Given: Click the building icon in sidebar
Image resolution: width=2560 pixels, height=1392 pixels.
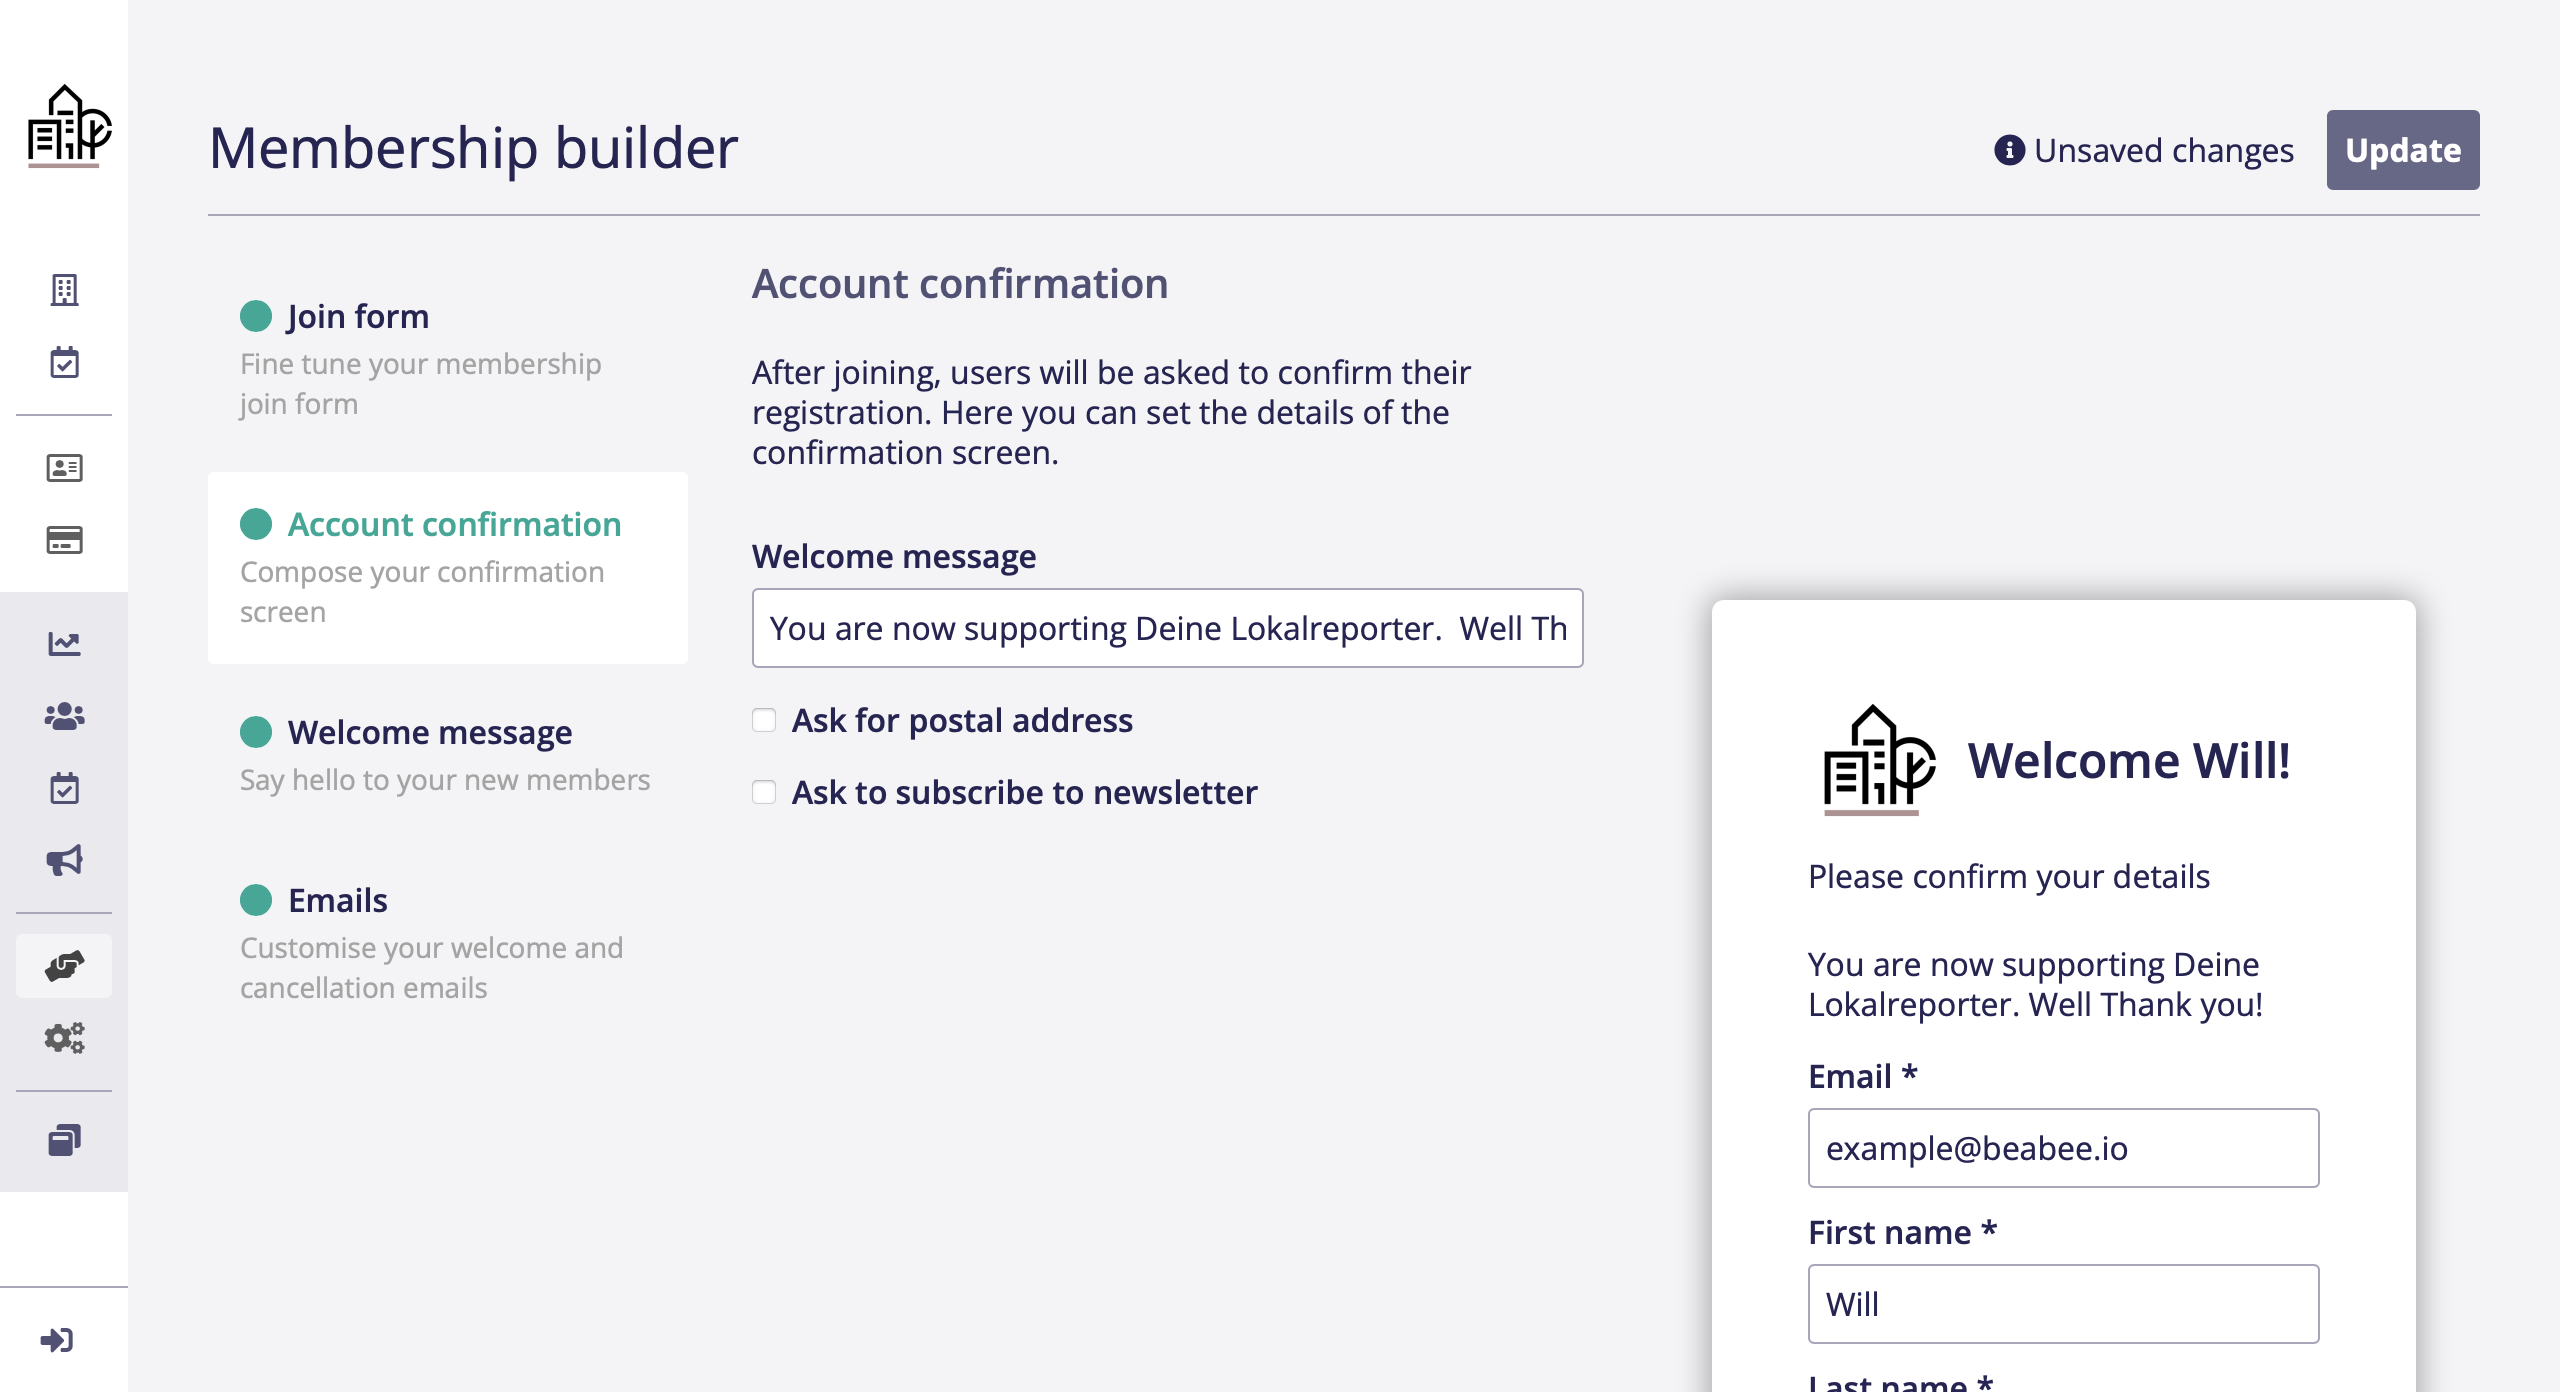Looking at the screenshot, I should click(64, 290).
